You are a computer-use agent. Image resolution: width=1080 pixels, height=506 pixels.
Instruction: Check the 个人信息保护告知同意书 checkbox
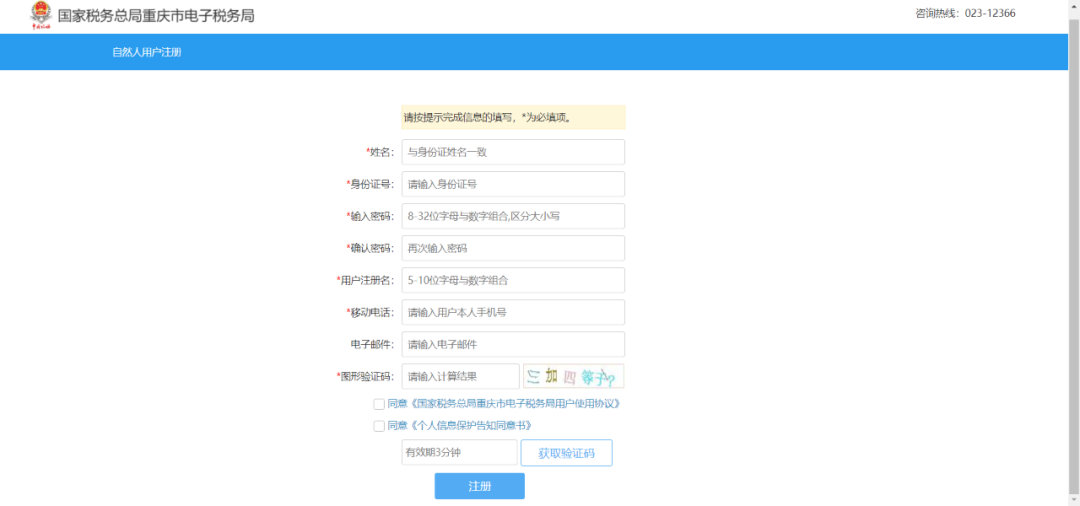[379, 426]
